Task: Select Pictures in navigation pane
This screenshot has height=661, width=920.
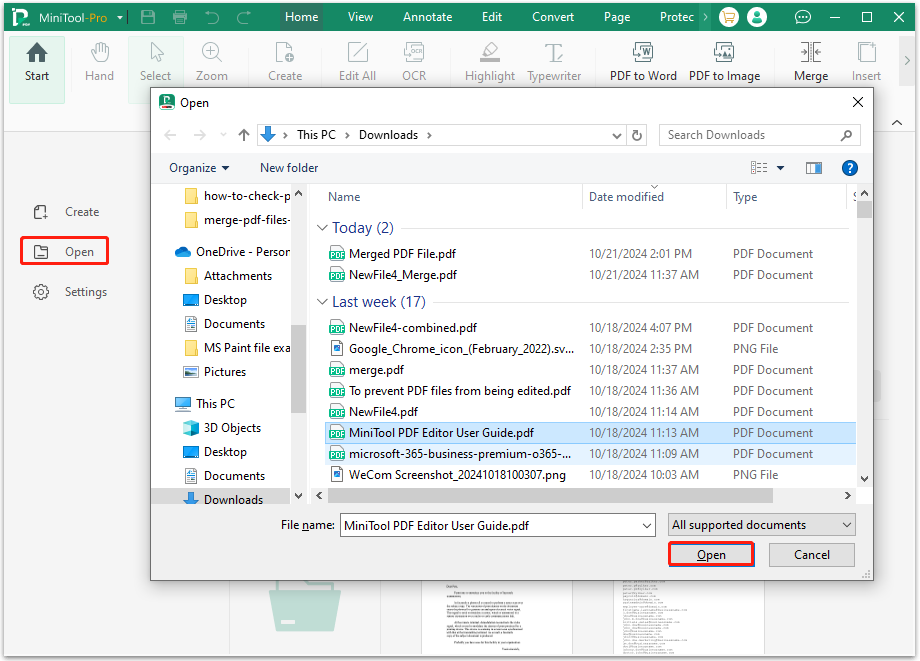Action: 215,372
